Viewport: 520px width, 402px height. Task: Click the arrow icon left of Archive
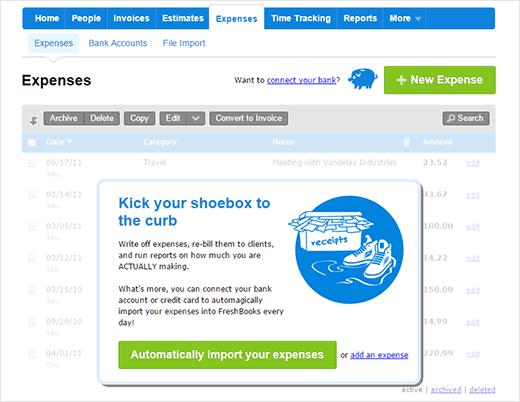(x=33, y=121)
